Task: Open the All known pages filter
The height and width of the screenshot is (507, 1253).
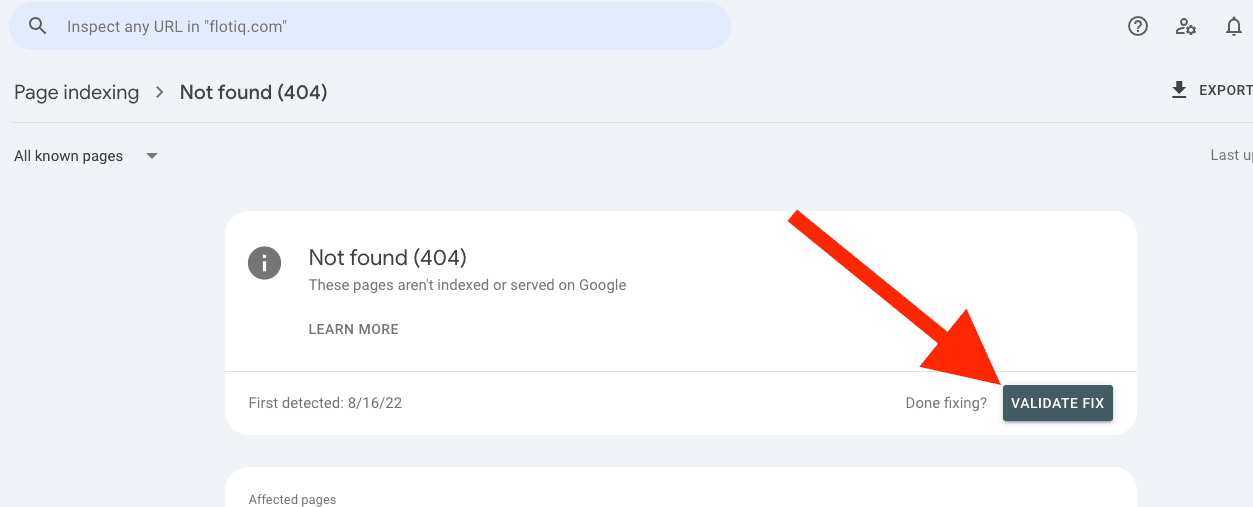Action: point(87,156)
